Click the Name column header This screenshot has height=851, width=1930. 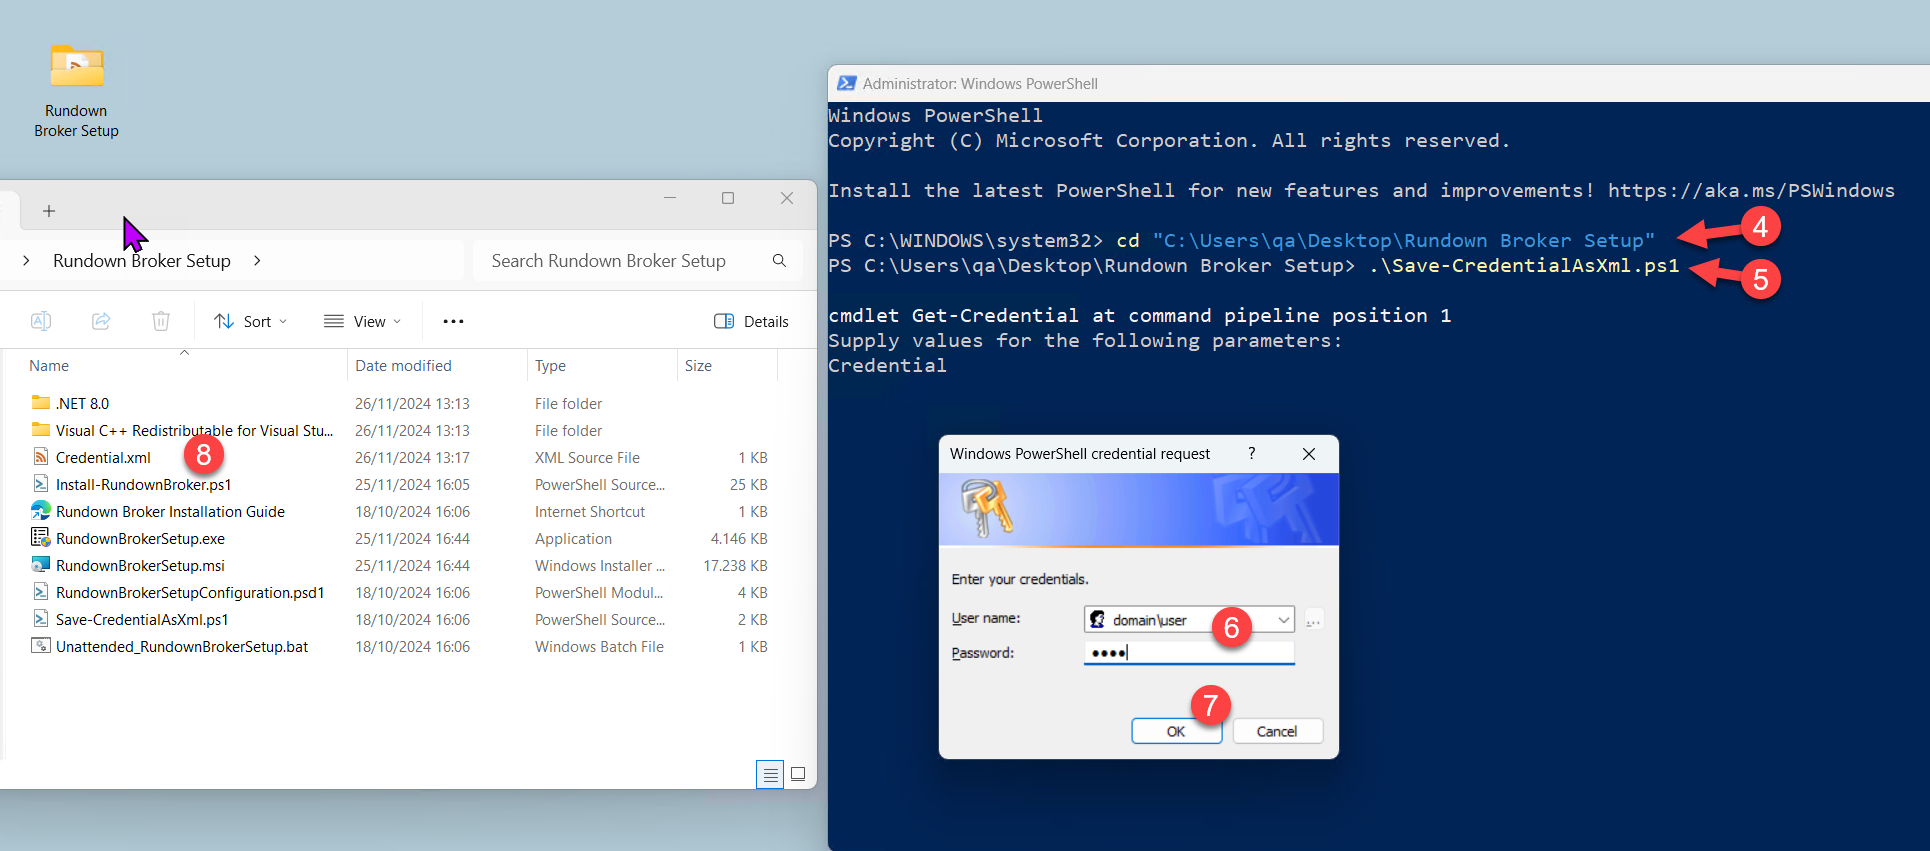coord(49,366)
